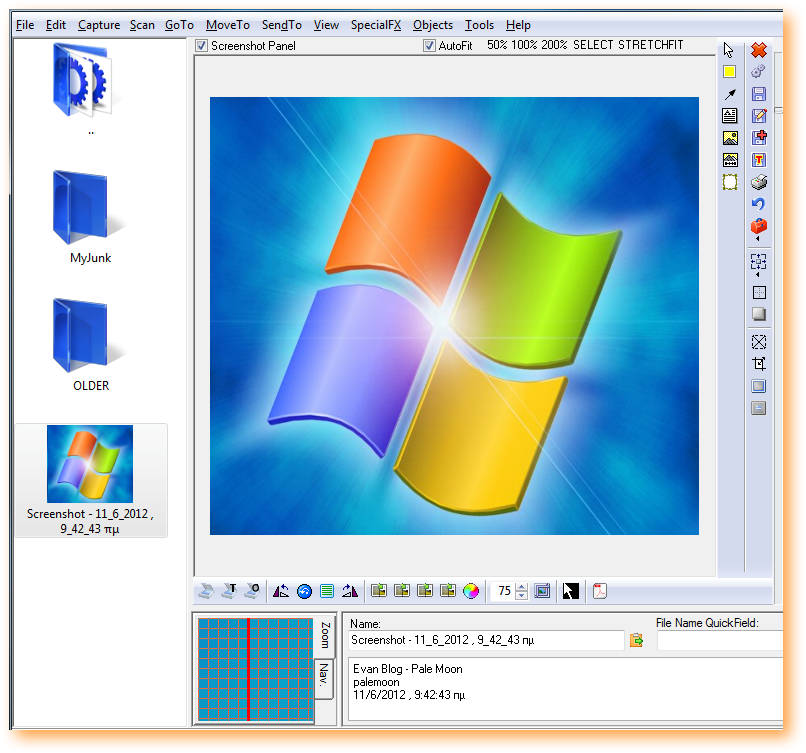
Task: Click the framed picture icon beside 75
Action: tap(542, 591)
